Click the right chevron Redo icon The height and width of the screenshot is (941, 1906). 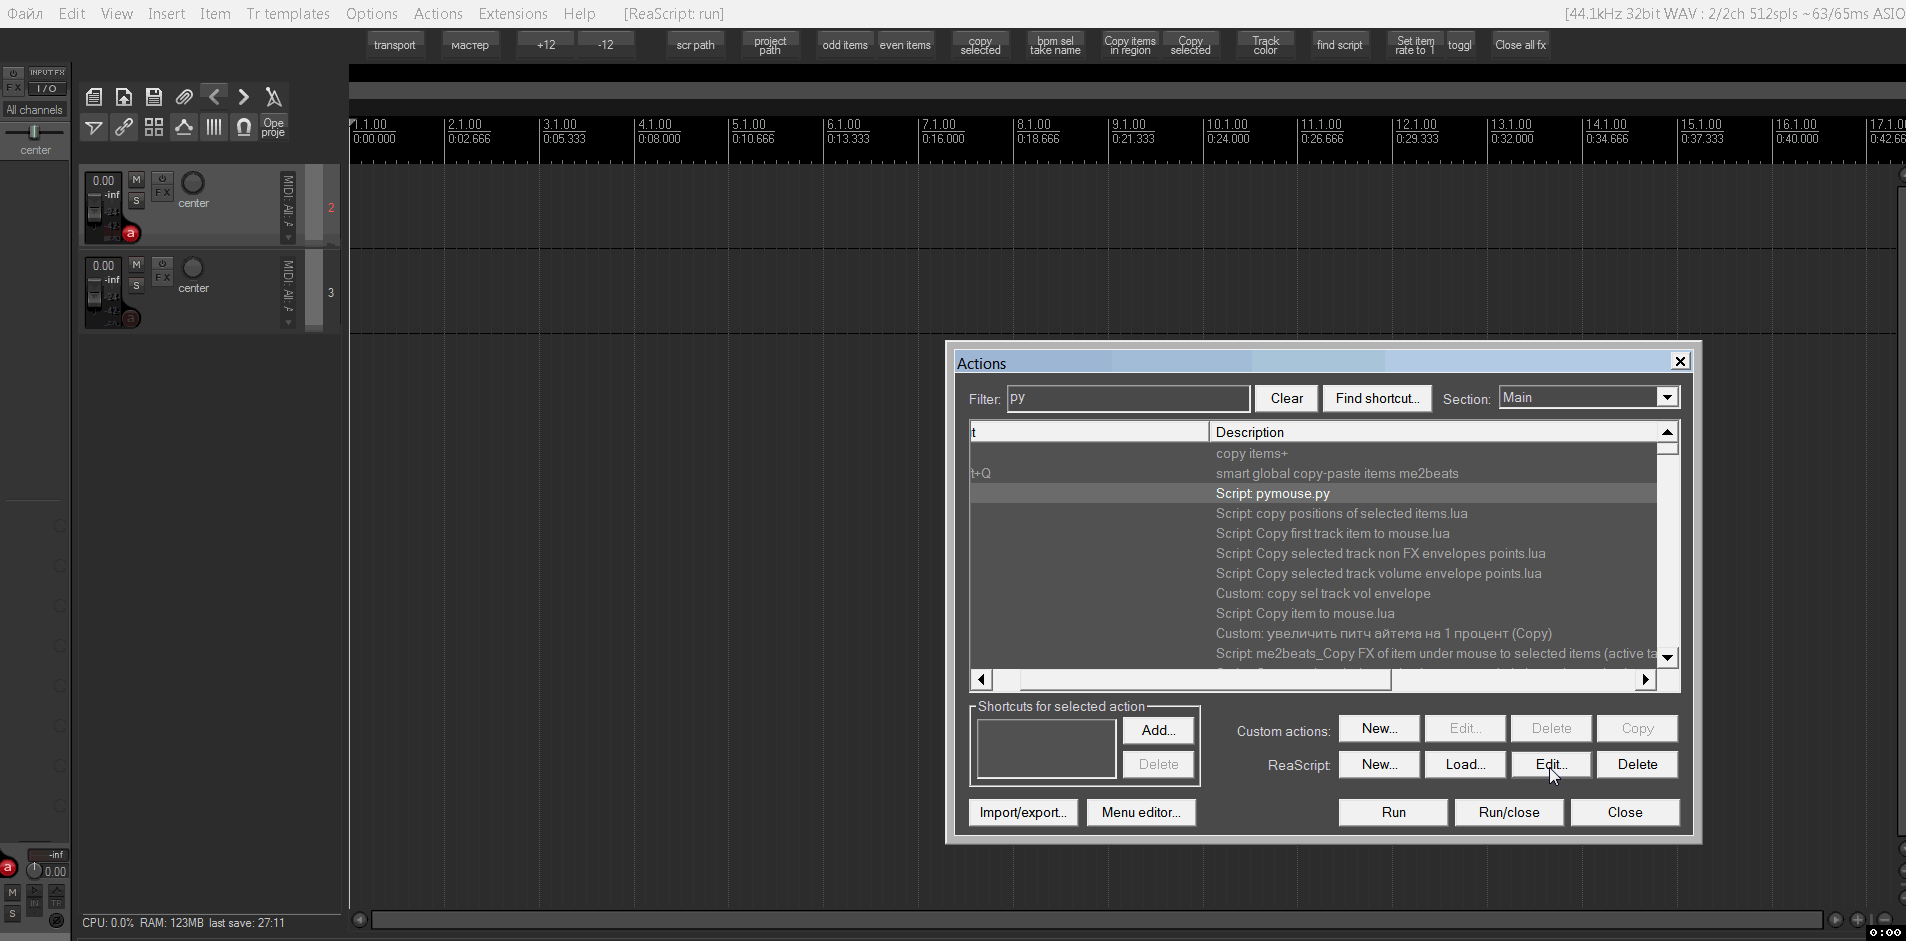click(244, 97)
